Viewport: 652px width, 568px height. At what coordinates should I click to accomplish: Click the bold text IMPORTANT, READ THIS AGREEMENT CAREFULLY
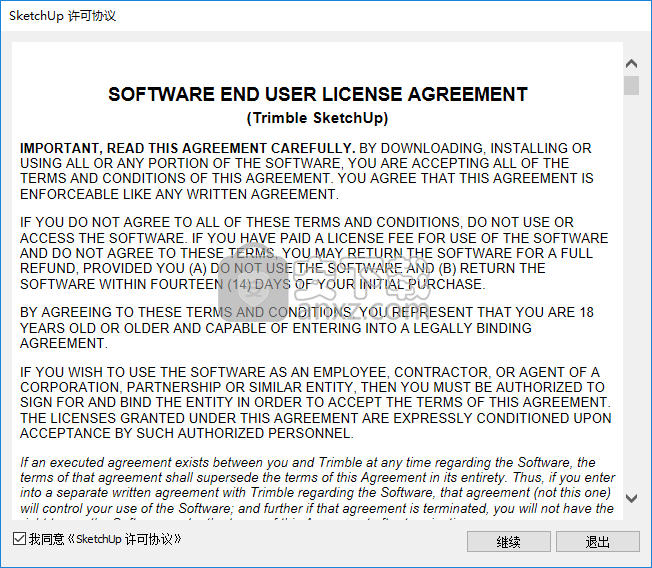[188, 148]
